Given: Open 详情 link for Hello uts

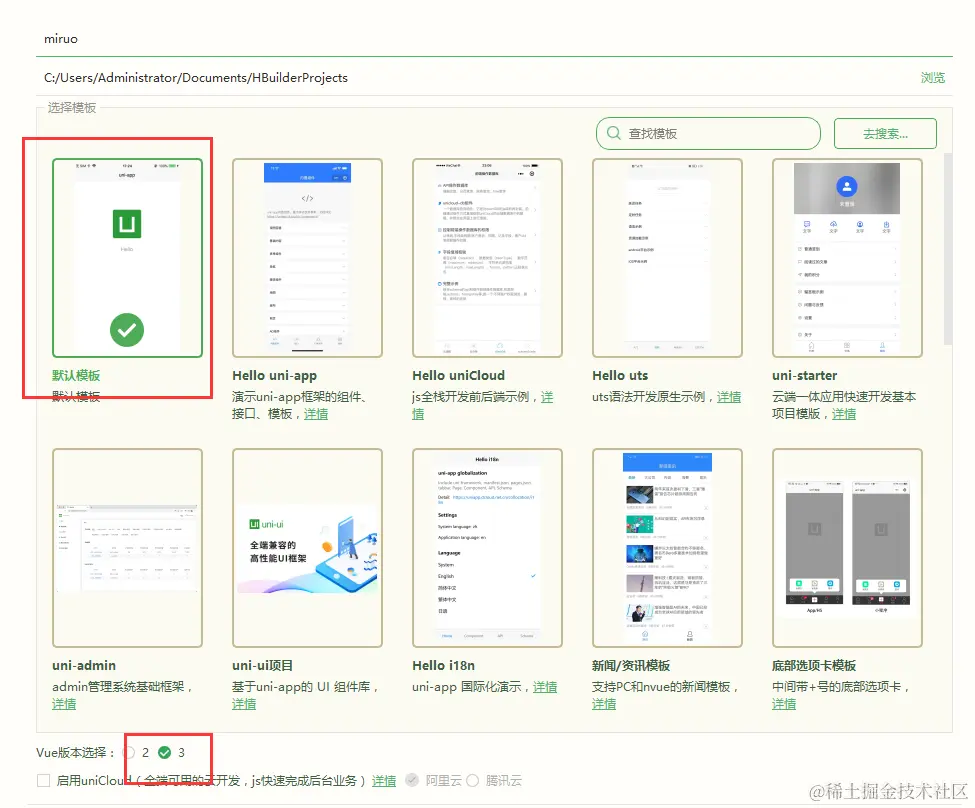Looking at the screenshot, I should (x=729, y=397).
